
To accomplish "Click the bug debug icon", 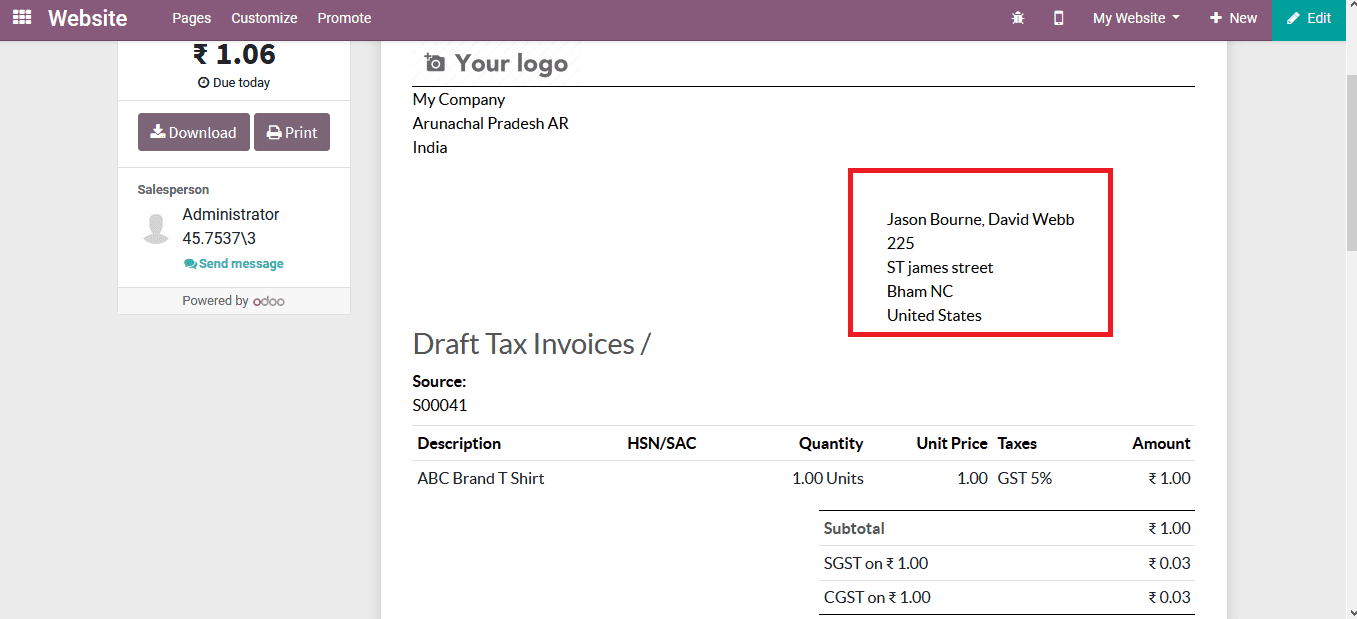I will [1018, 18].
